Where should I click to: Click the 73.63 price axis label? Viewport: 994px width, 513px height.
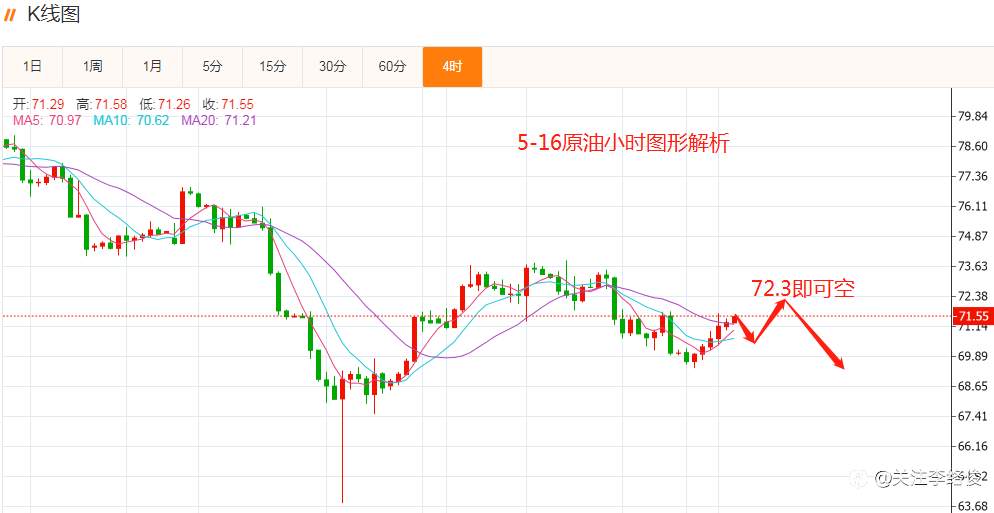[973, 266]
